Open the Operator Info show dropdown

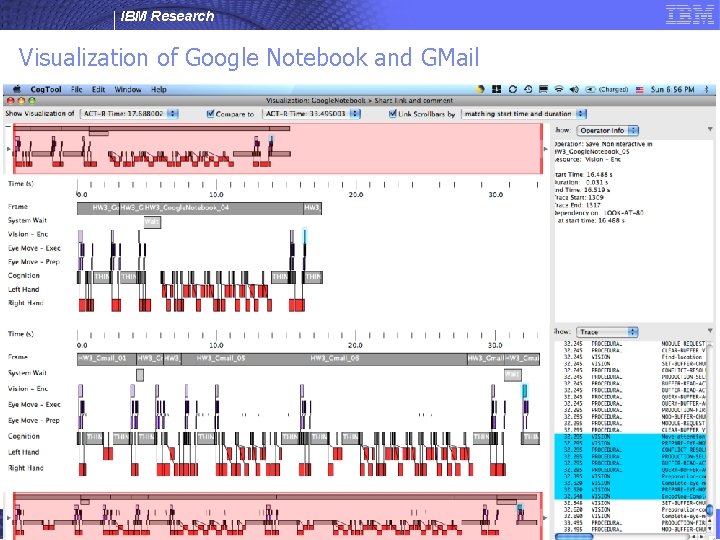(608, 130)
